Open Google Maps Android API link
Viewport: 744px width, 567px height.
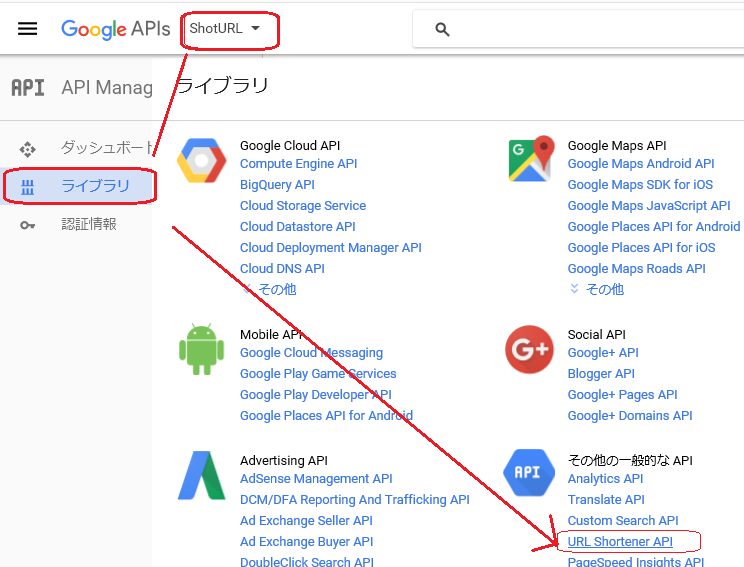click(x=641, y=164)
